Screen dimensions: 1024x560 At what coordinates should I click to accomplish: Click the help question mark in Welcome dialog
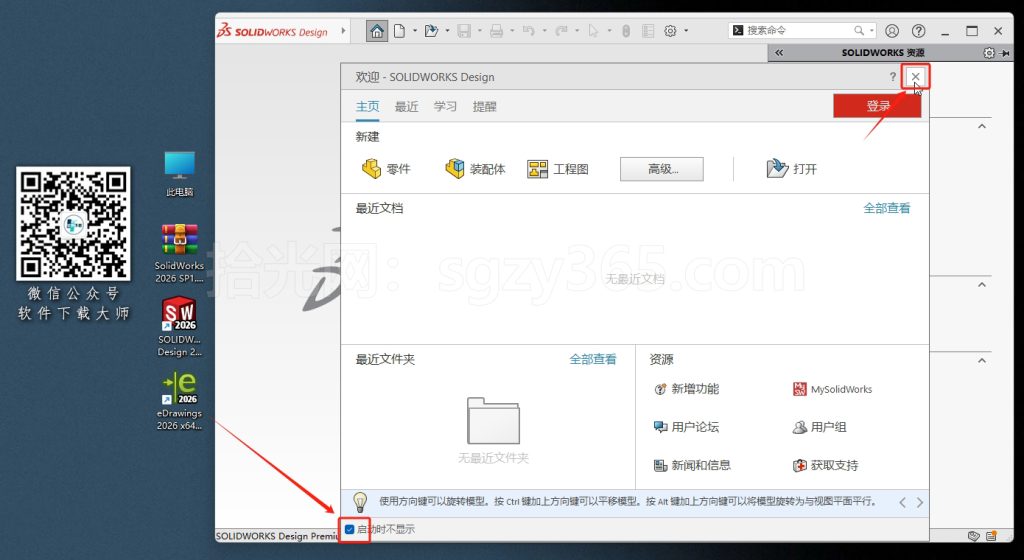point(893,77)
